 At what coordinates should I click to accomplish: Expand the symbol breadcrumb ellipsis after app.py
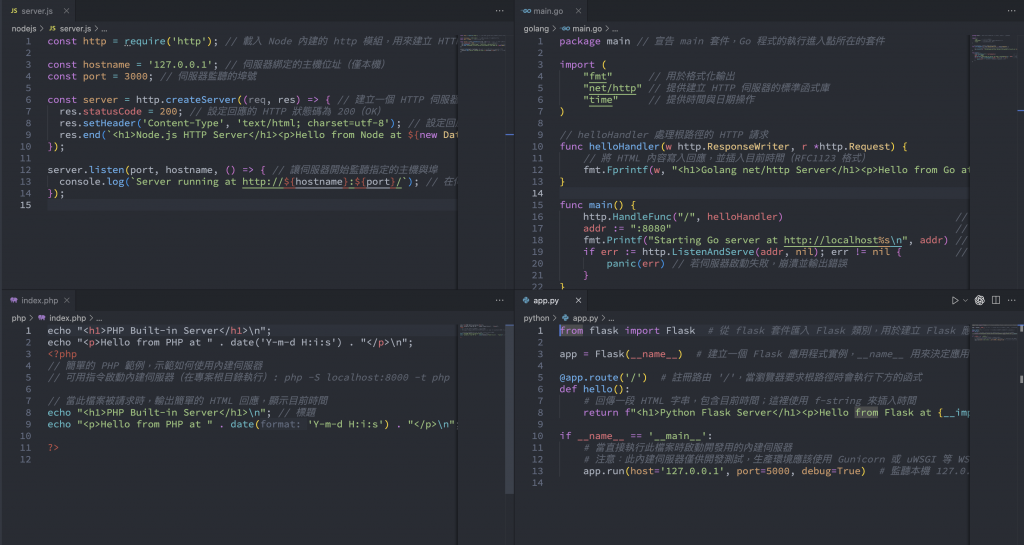click(611, 318)
